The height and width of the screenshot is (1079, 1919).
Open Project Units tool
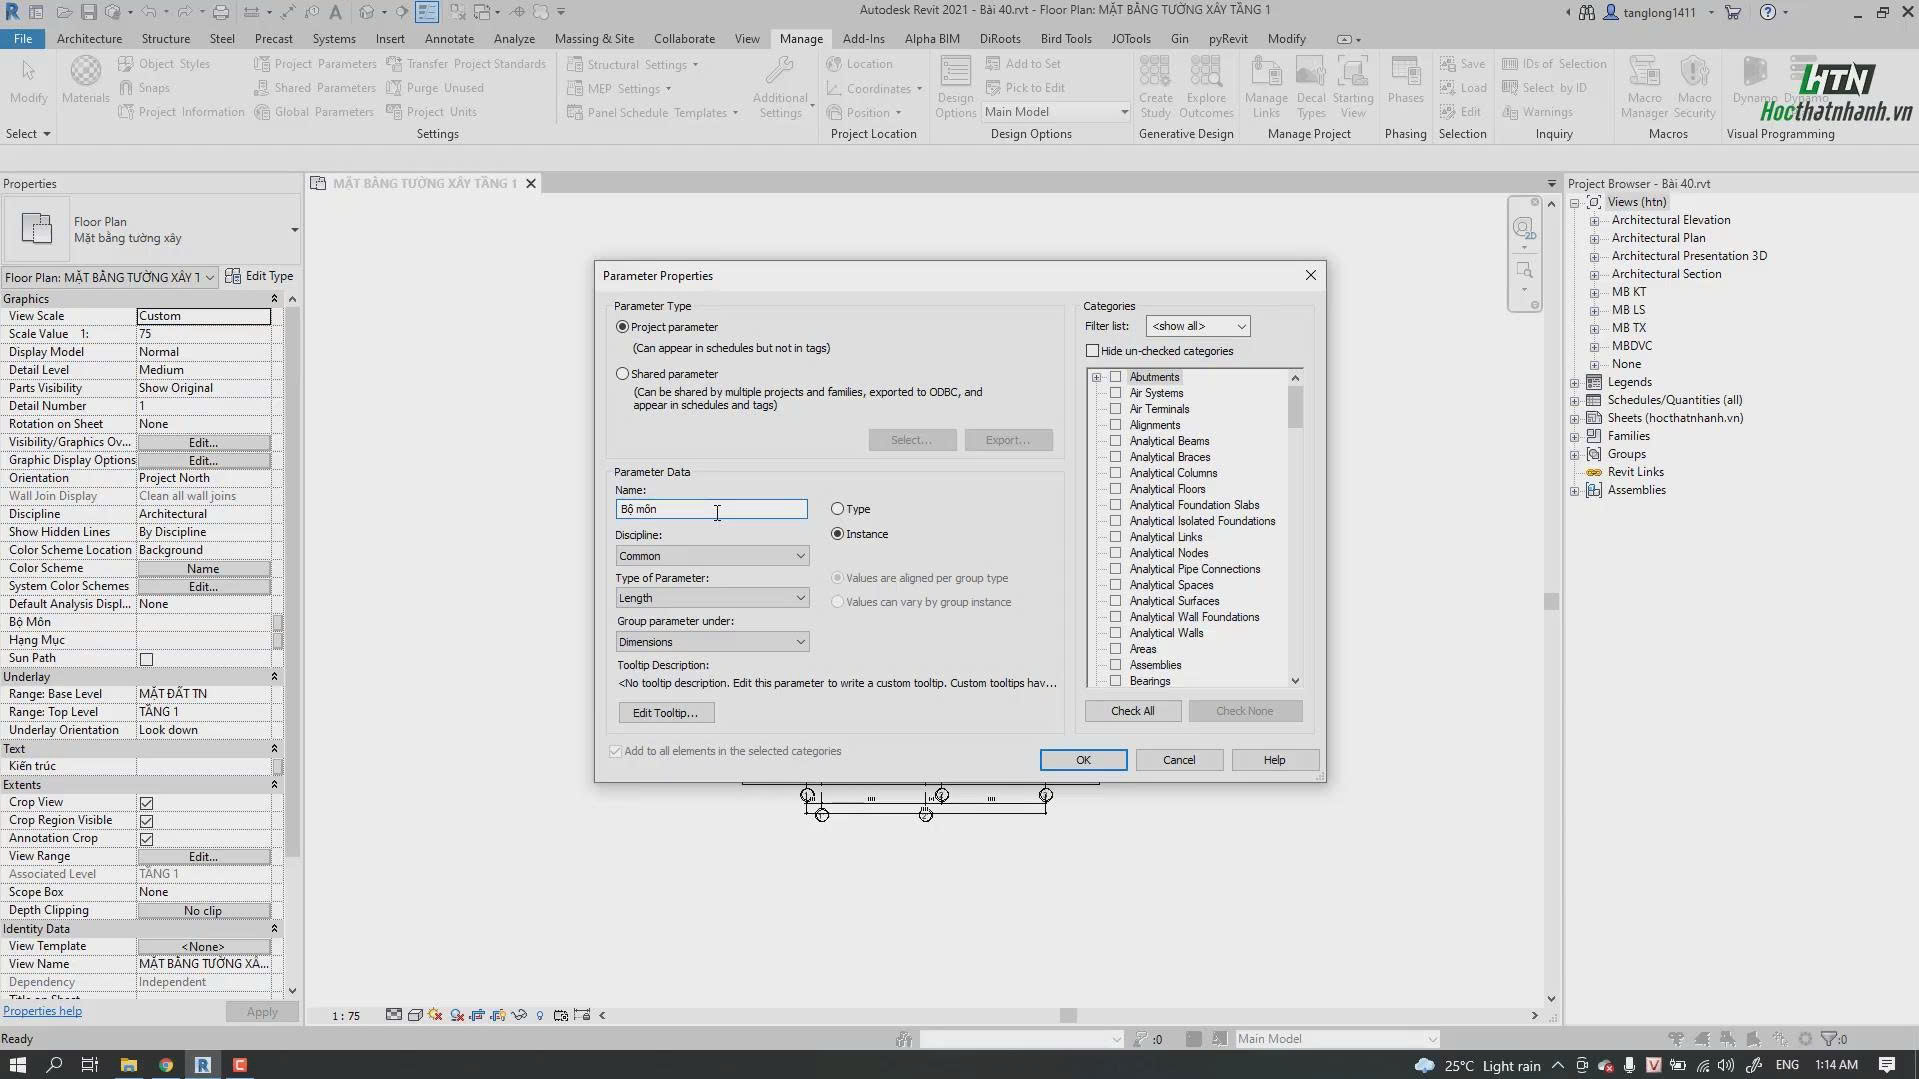click(431, 112)
